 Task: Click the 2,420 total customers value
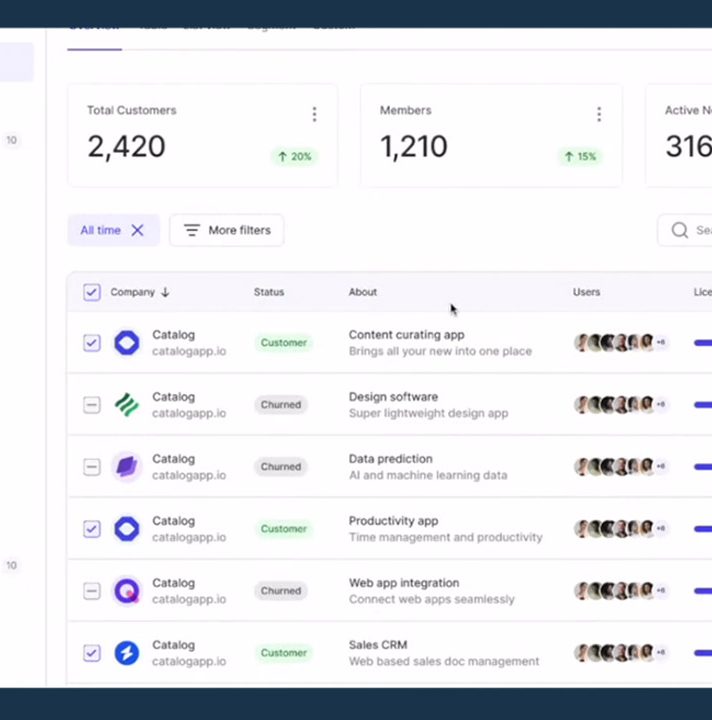(126, 147)
